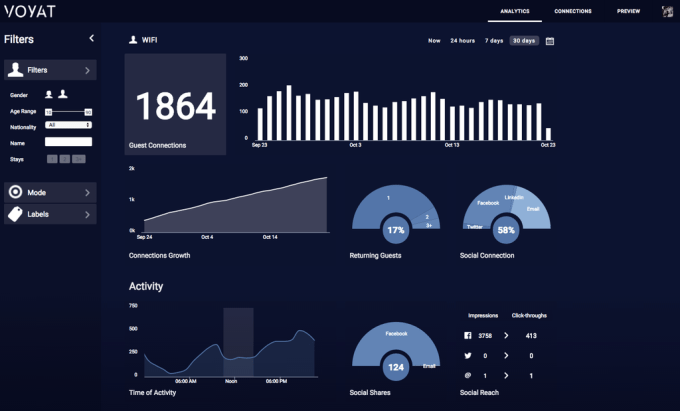This screenshot has width=680, height=411.
Task: Open the user avatar in top bar
Action: click(667, 12)
